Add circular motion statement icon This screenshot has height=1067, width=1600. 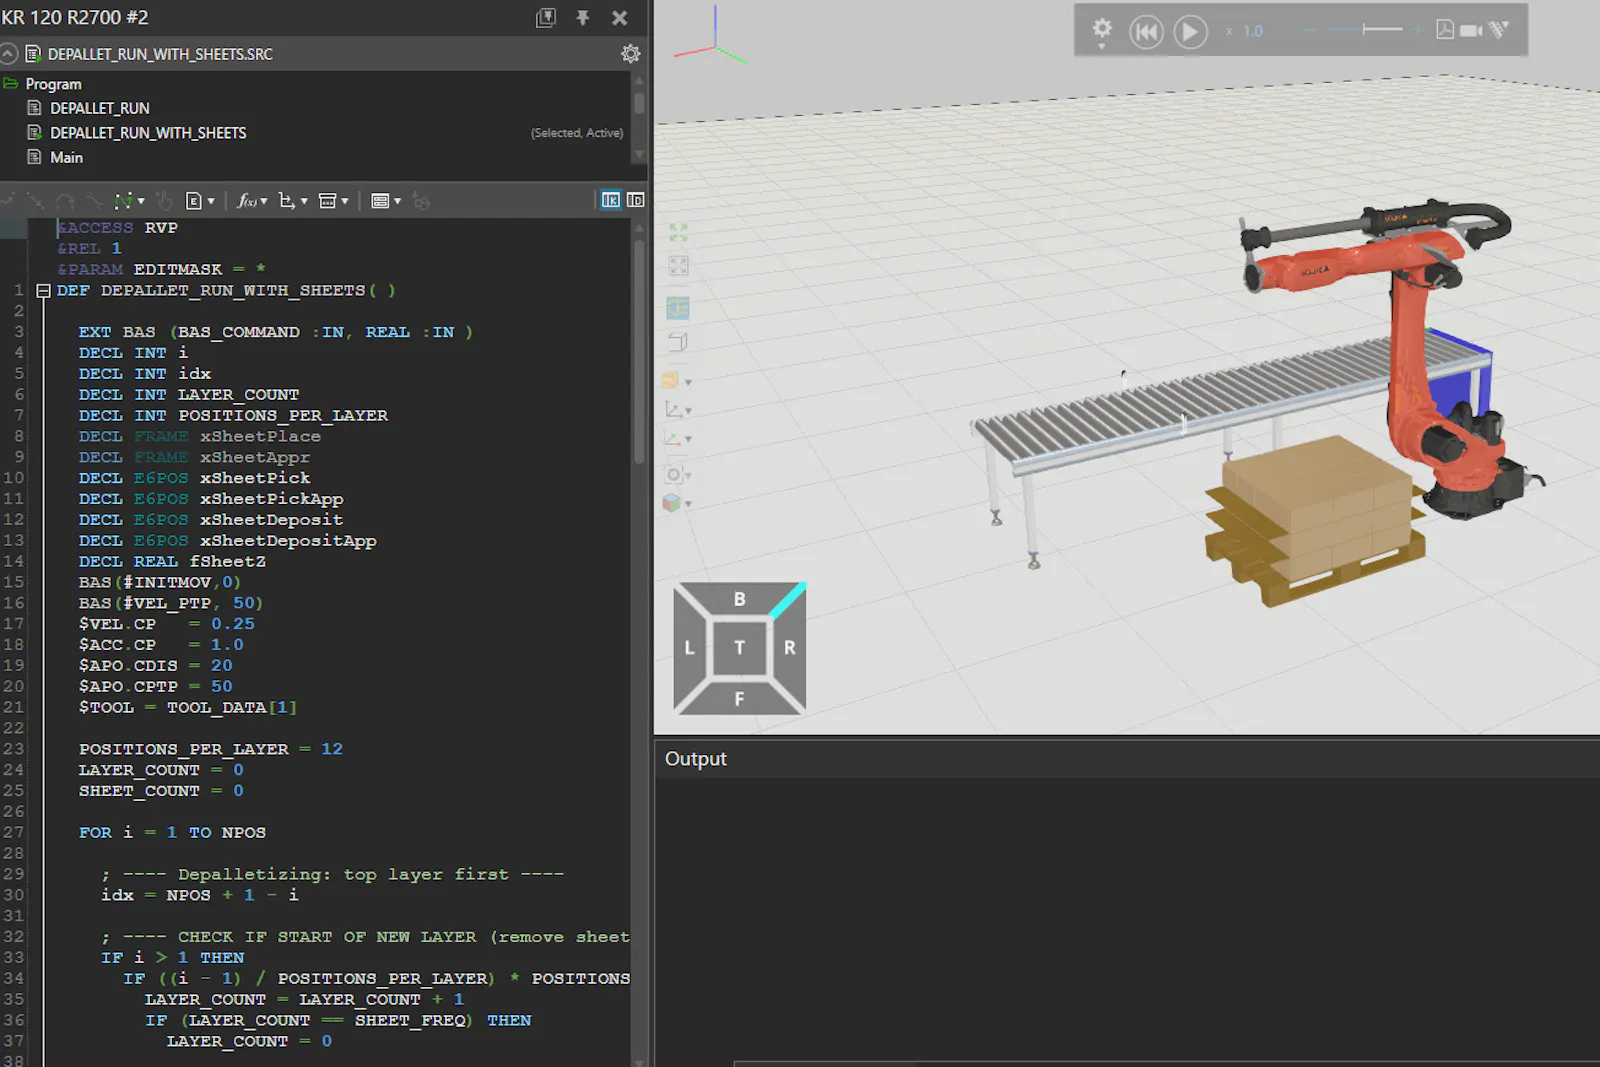coord(65,201)
